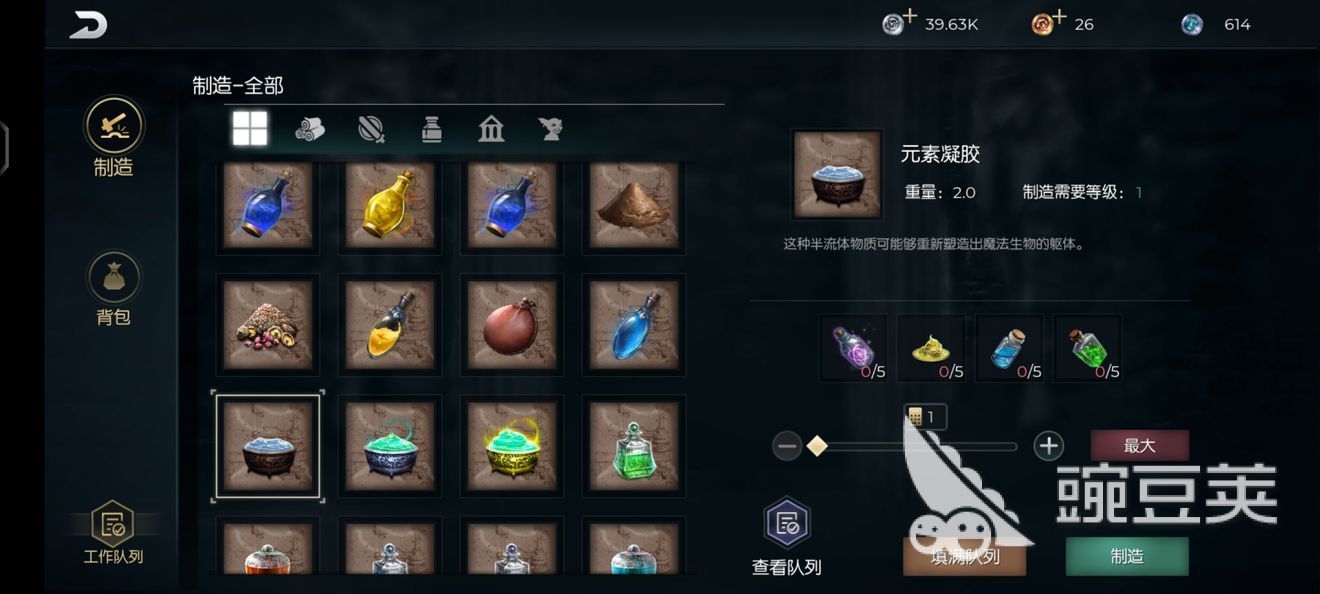Choose the yellow potion flask recipe
The width and height of the screenshot is (1320, 594).
[x=390, y=205]
